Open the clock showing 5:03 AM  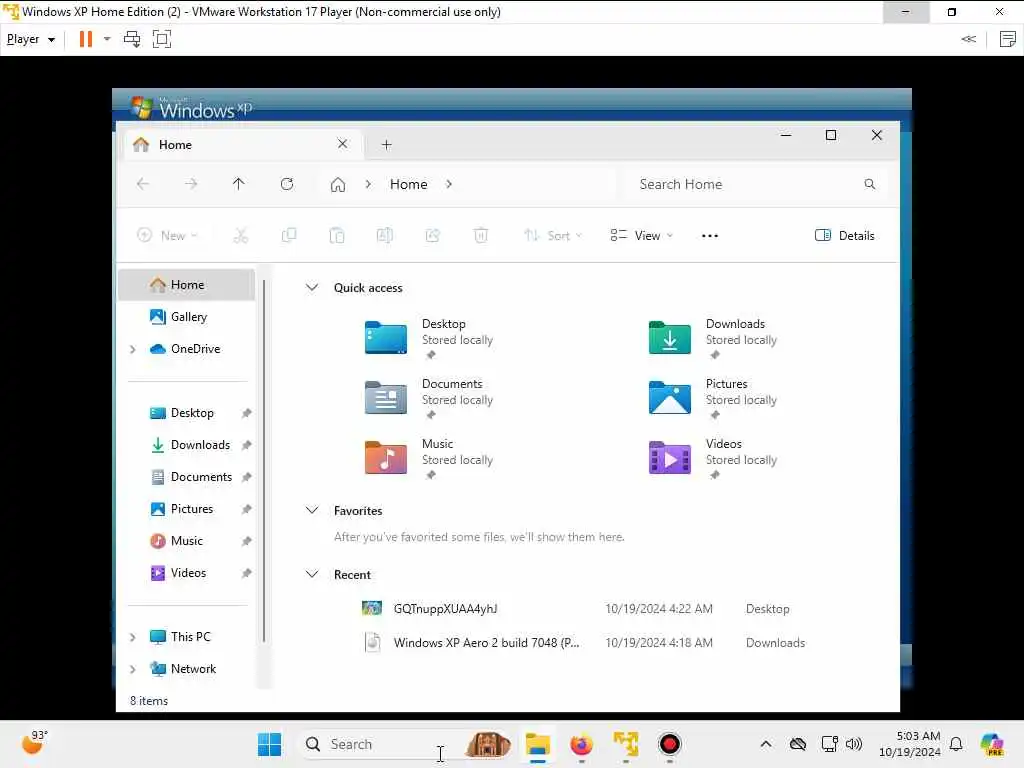[910, 744]
